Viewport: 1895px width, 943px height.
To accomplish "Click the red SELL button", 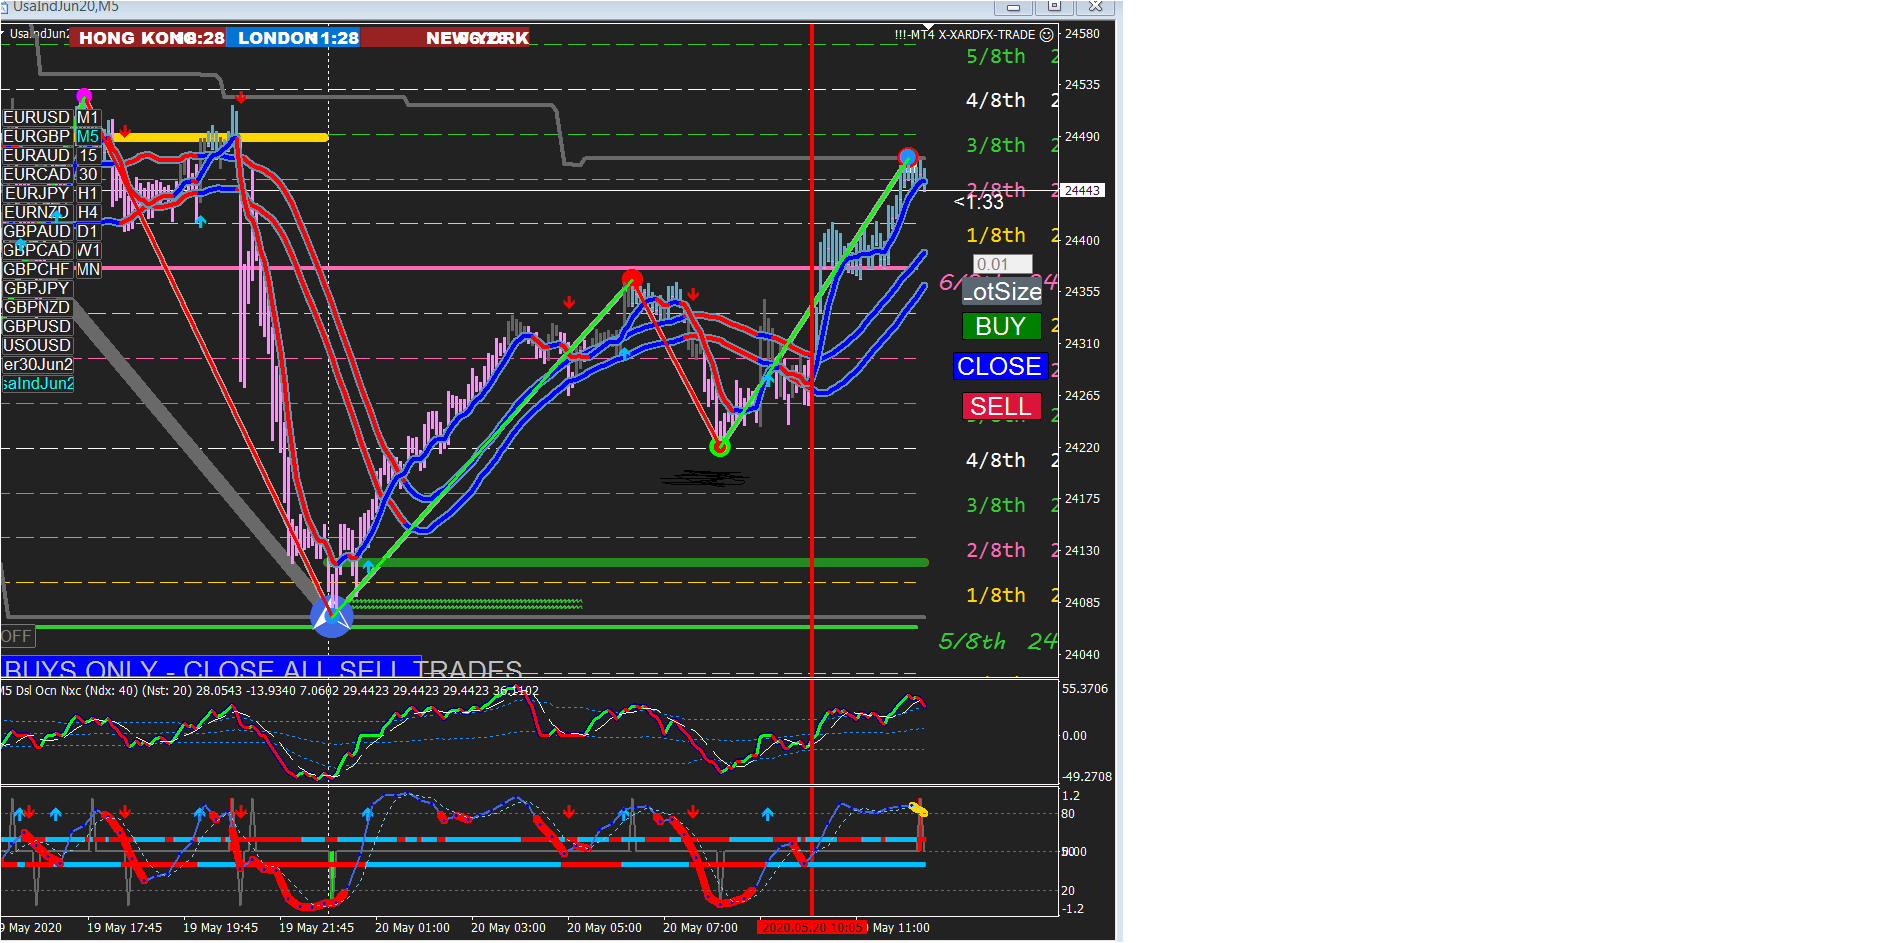I will (1001, 406).
